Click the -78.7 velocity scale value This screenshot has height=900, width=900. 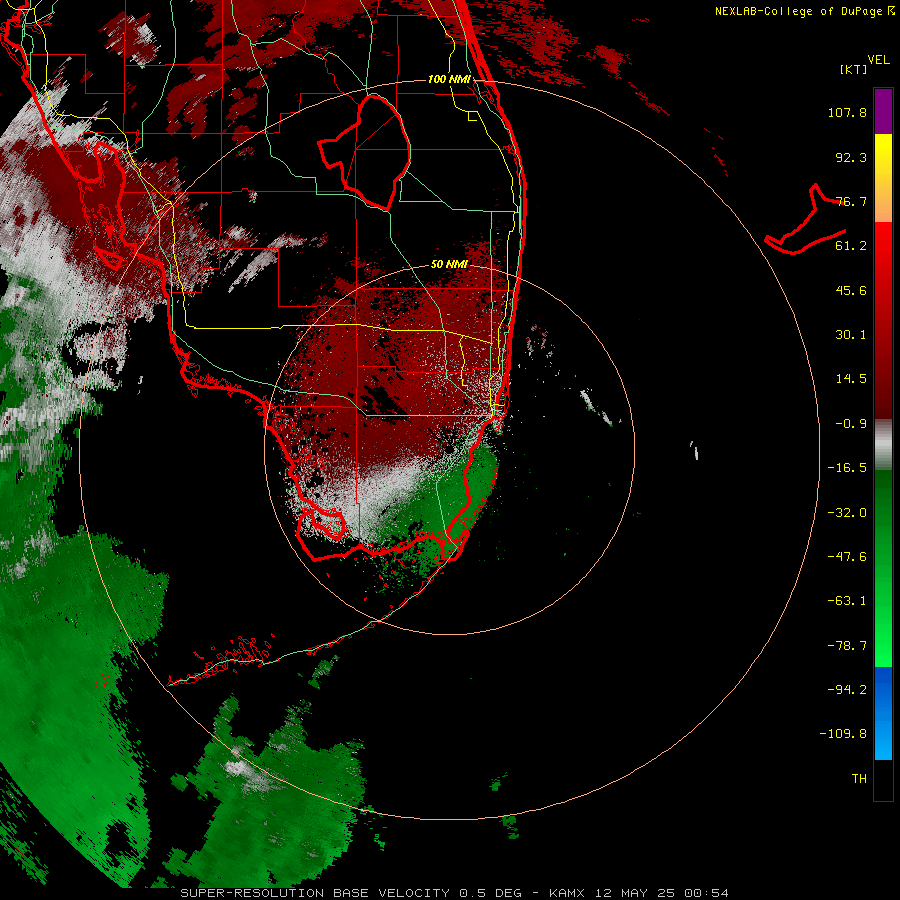pos(847,646)
